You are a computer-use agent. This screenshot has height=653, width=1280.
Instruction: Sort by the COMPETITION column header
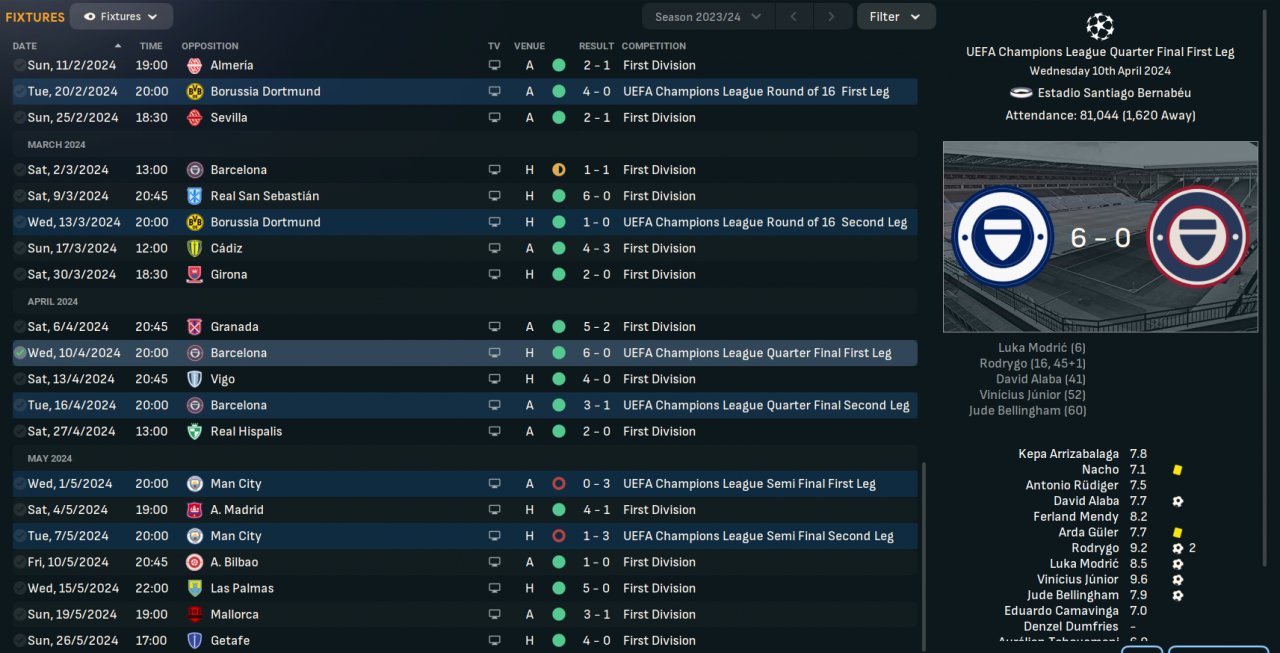(654, 46)
